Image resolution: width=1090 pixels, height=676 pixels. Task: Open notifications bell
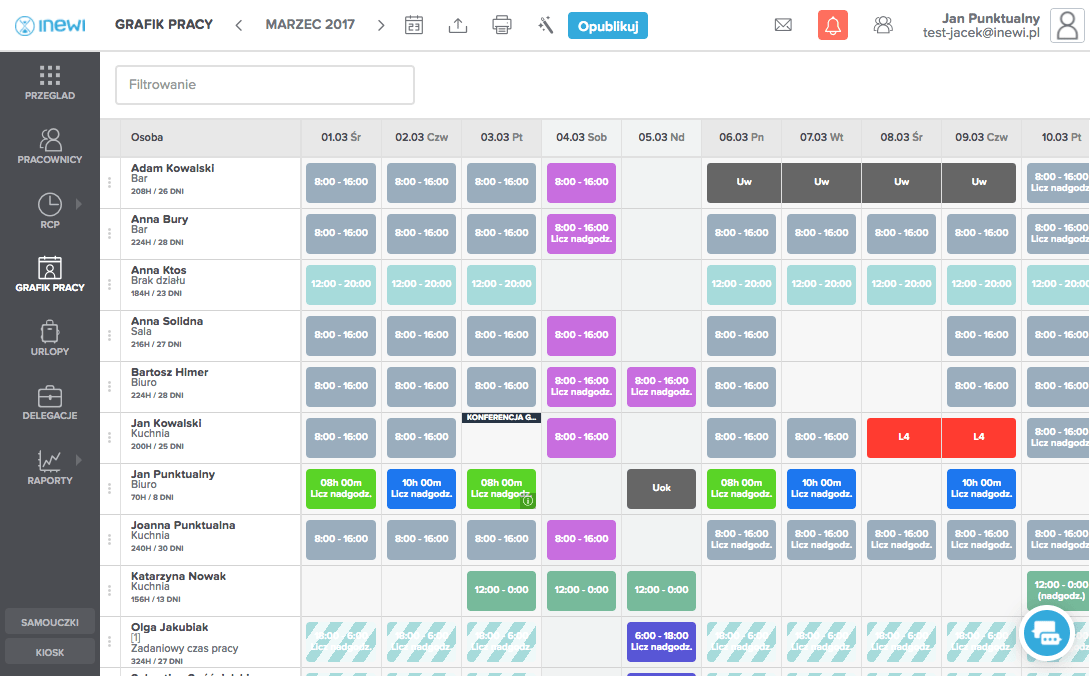(x=832, y=25)
